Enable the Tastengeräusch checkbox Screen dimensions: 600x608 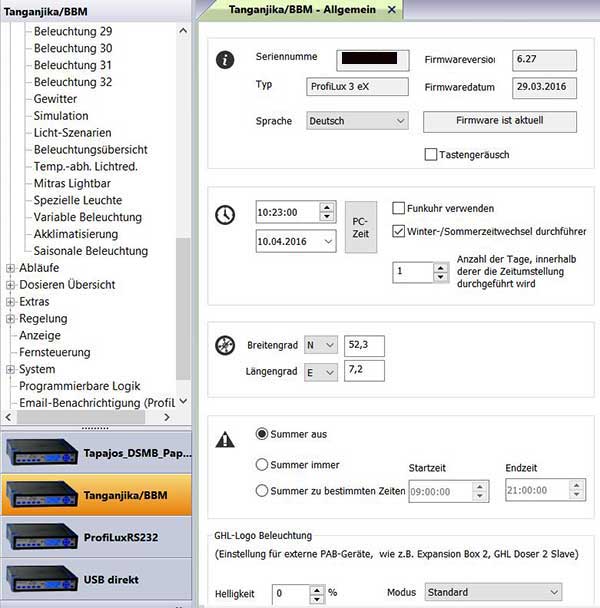431,155
